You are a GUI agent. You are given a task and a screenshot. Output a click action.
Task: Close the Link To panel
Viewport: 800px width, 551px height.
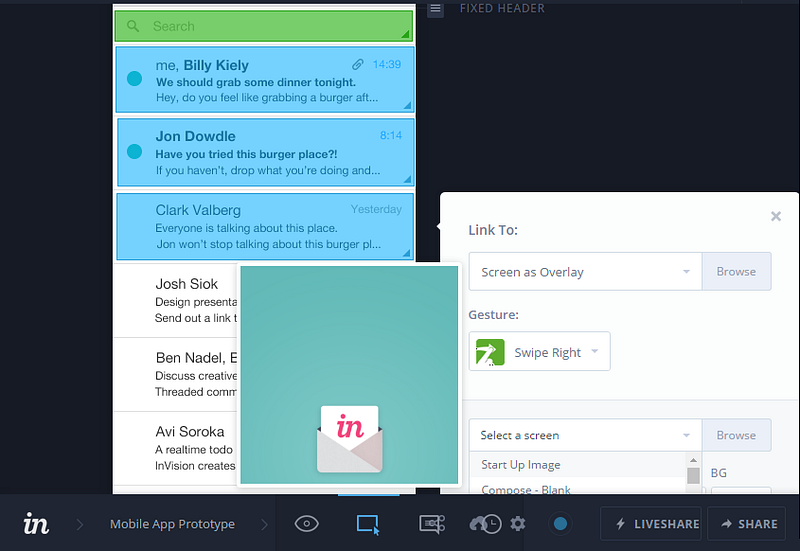(x=776, y=216)
